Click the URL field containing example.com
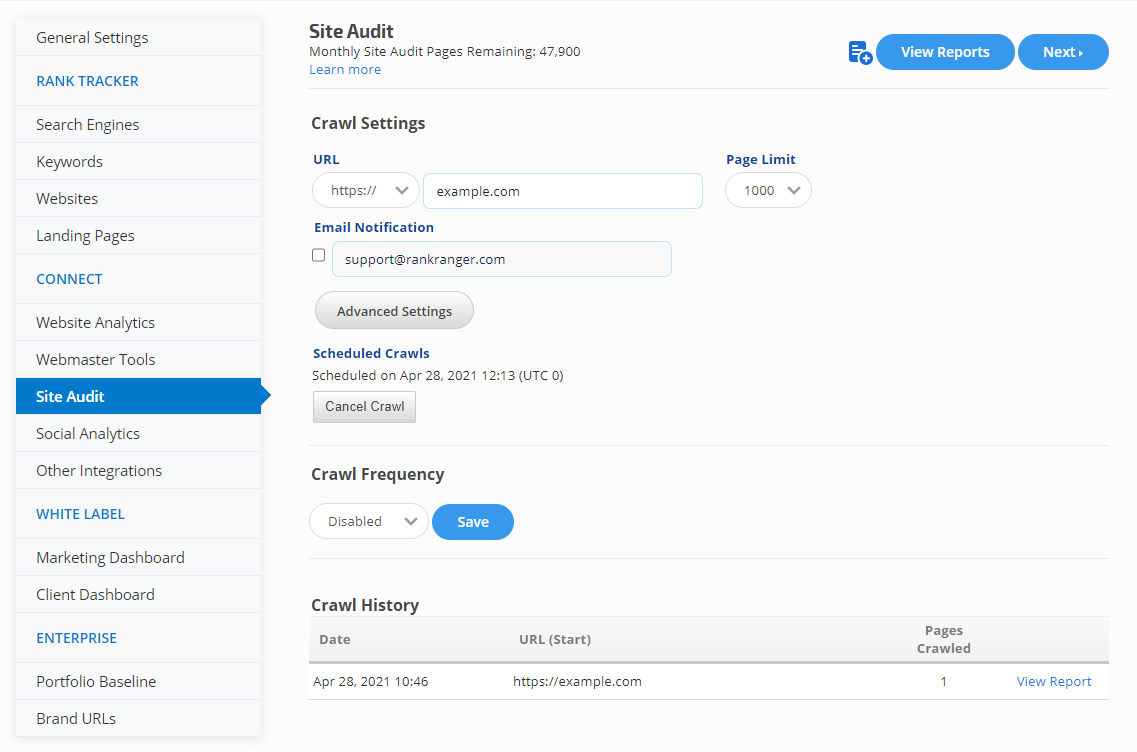This screenshot has height=752, width=1137. click(562, 191)
